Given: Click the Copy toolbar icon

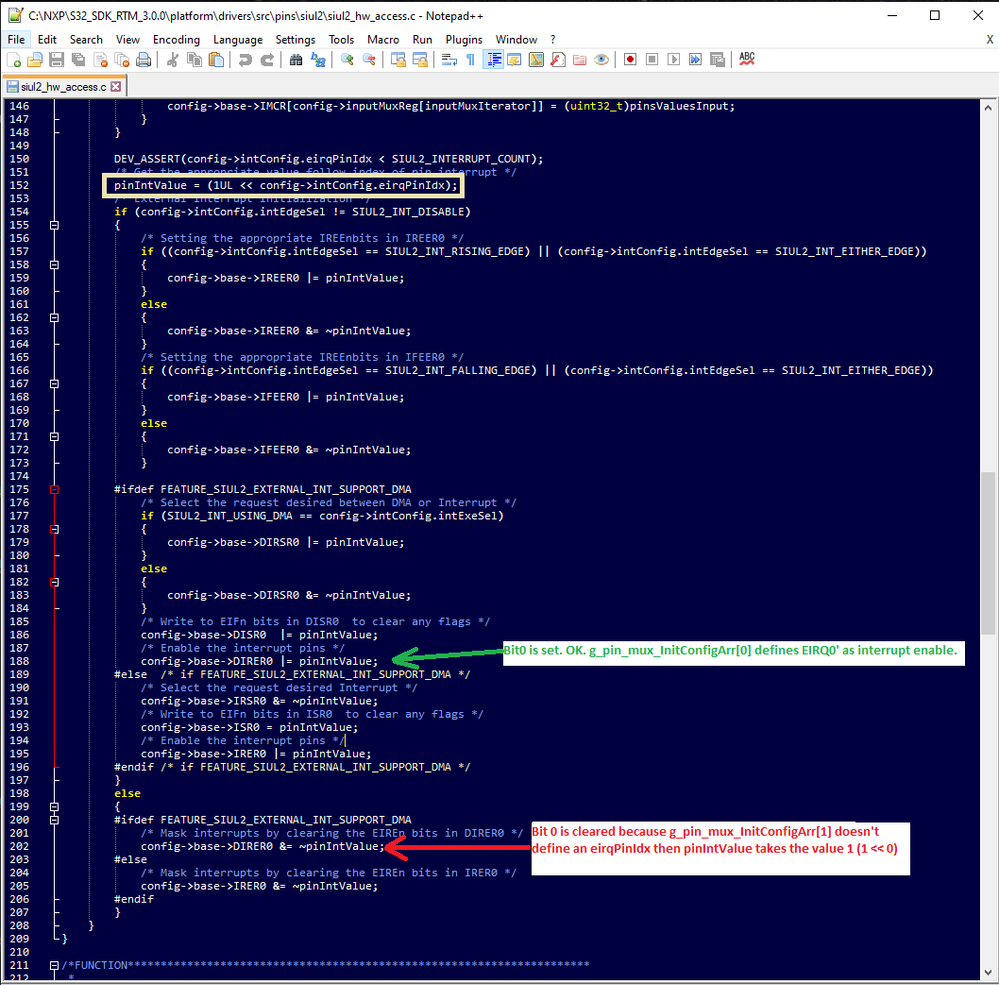Looking at the screenshot, I should pyautogui.click(x=194, y=60).
